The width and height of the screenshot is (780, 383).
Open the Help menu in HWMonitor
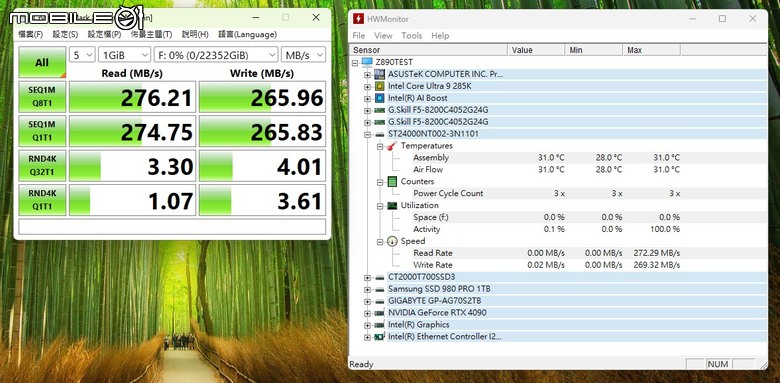pos(440,35)
